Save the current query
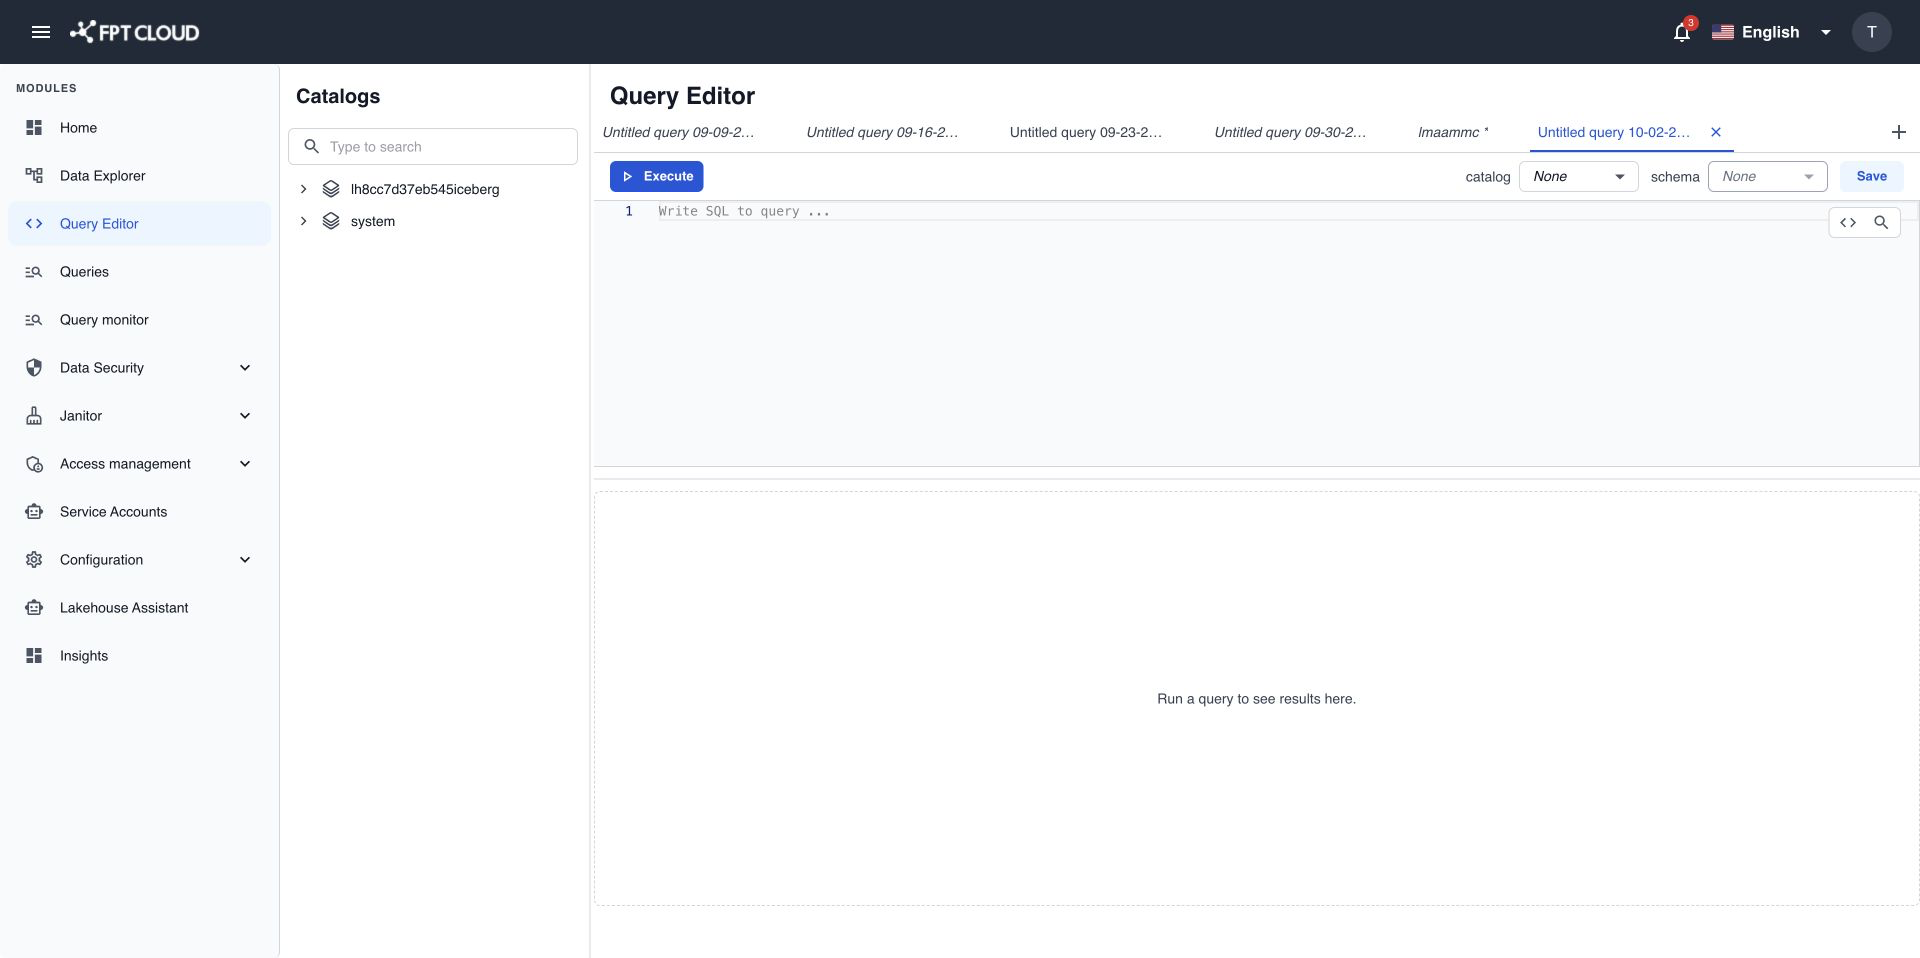The image size is (1920, 958). pyautogui.click(x=1871, y=177)
